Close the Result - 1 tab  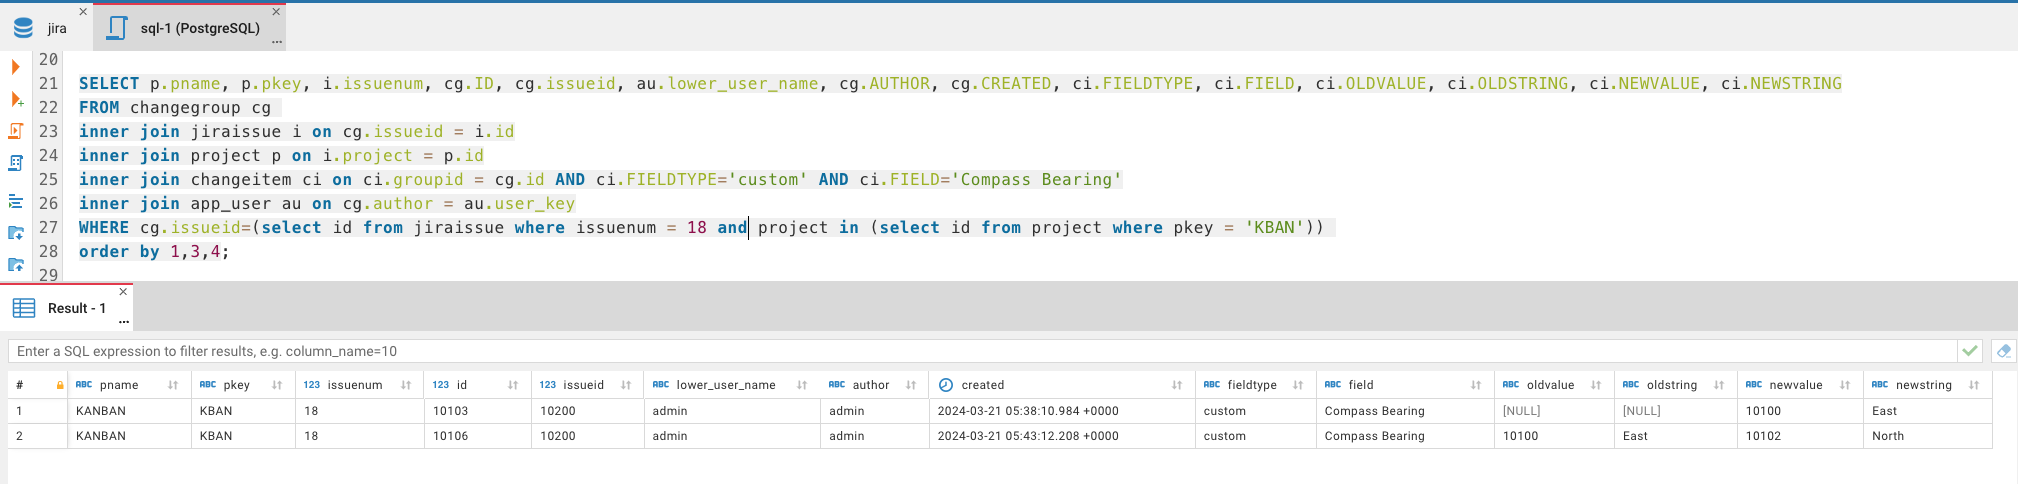(x=123, y=292)
